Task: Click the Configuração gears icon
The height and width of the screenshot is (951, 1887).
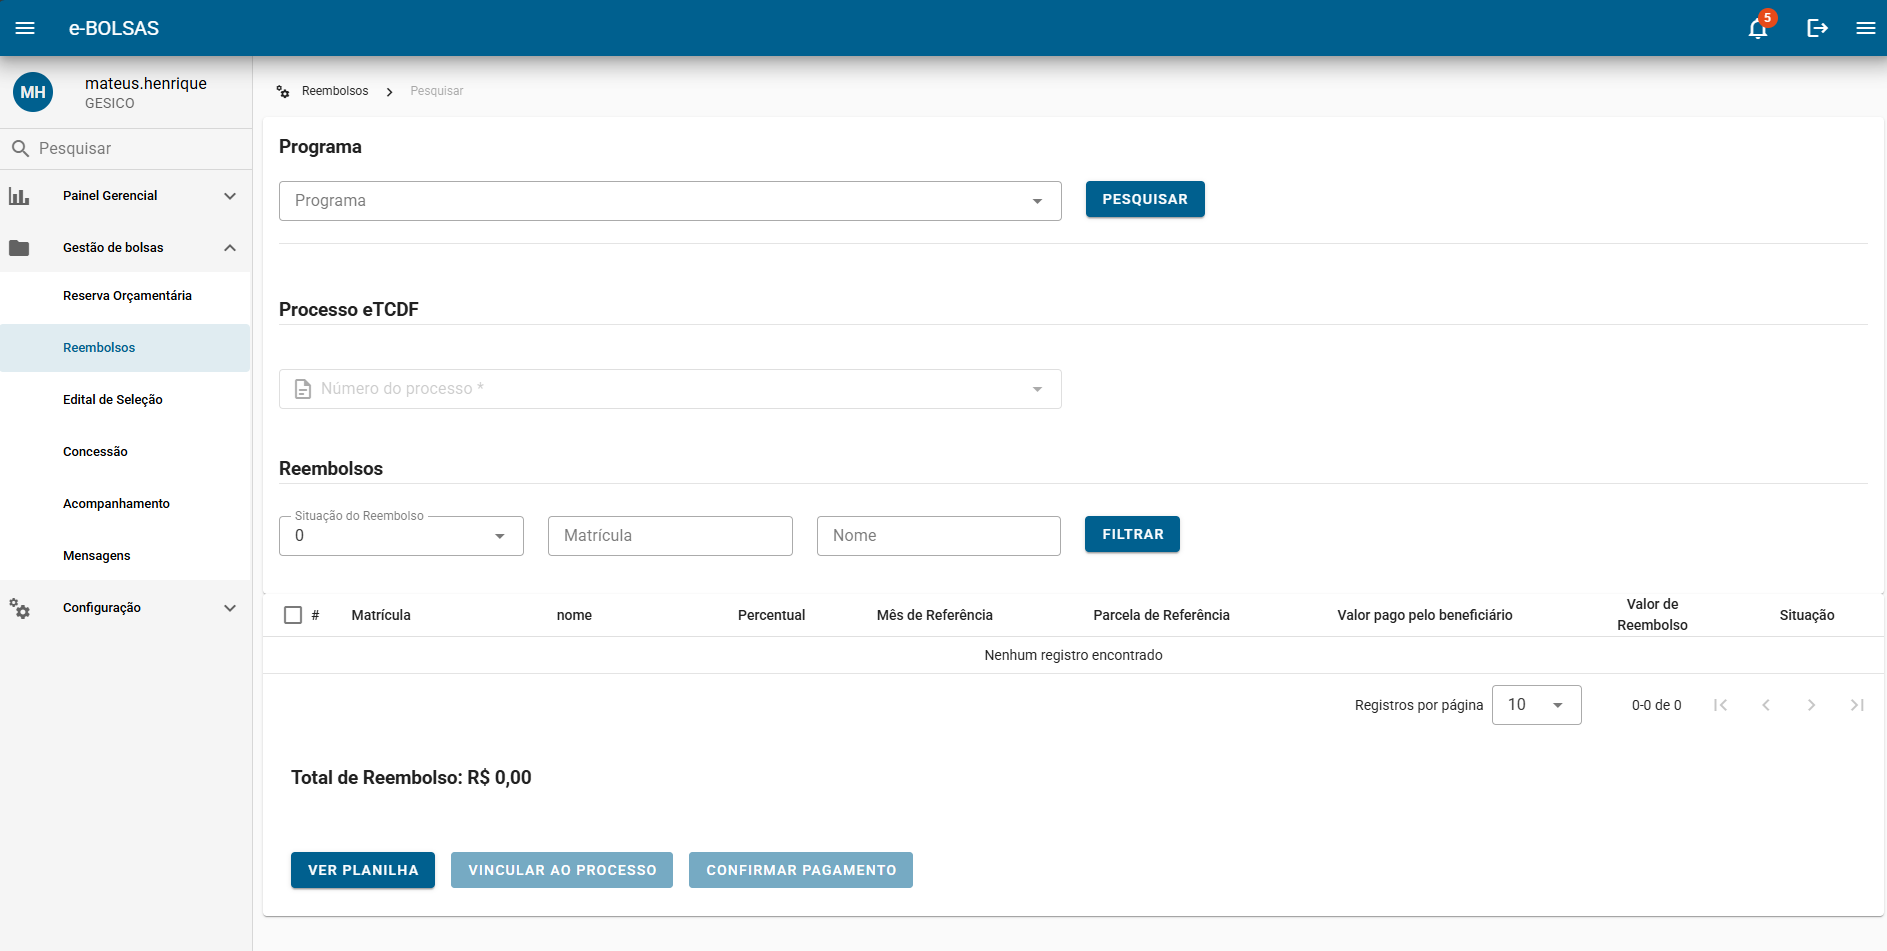Action: pos(20,608)
